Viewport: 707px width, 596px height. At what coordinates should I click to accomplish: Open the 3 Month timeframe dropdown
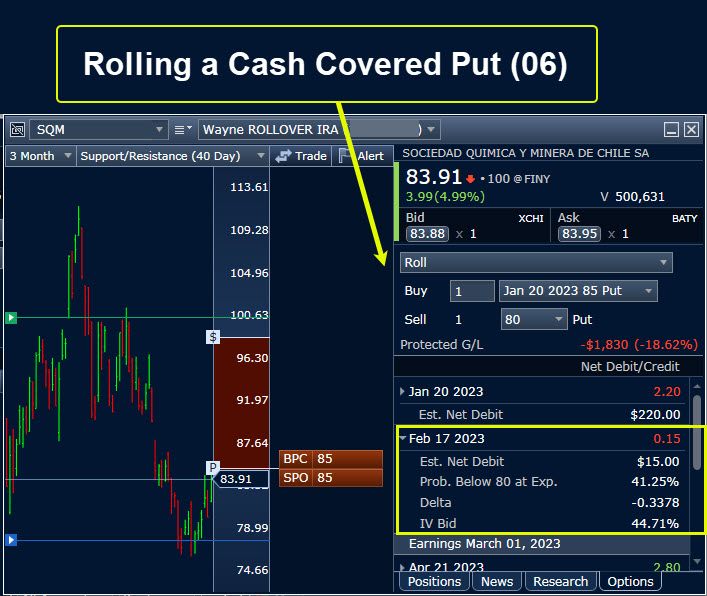pyautogui.click(x=68, y=156)
